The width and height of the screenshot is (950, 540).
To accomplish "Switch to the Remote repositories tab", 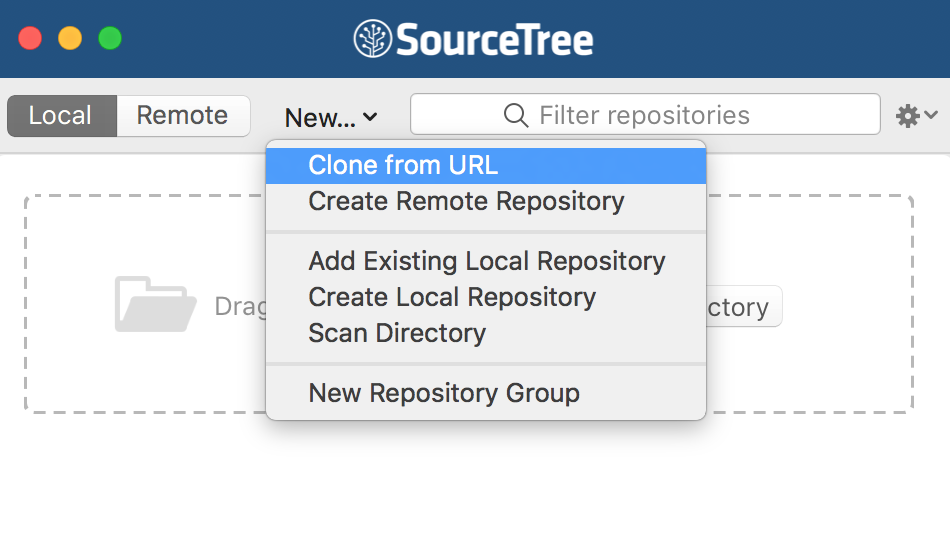I will click(182, 116).
